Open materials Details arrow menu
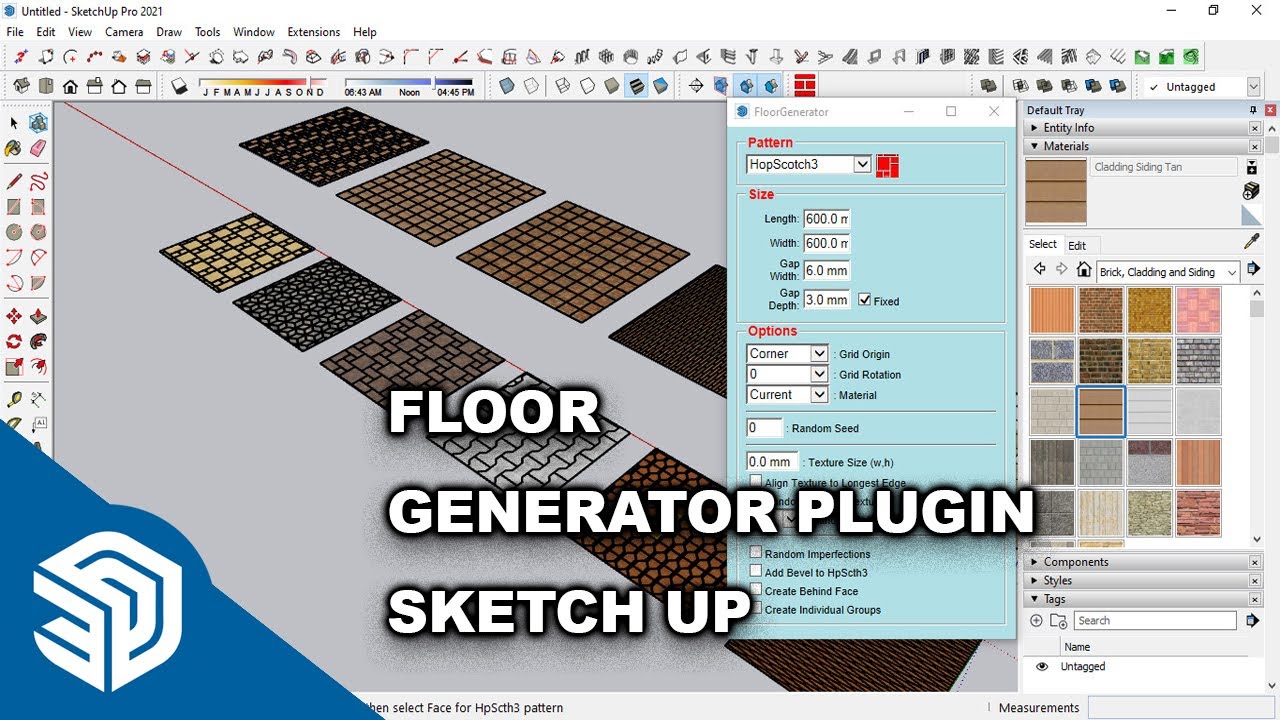The height and width of the screenshot is (720, 1280). tap(1252, 269)
